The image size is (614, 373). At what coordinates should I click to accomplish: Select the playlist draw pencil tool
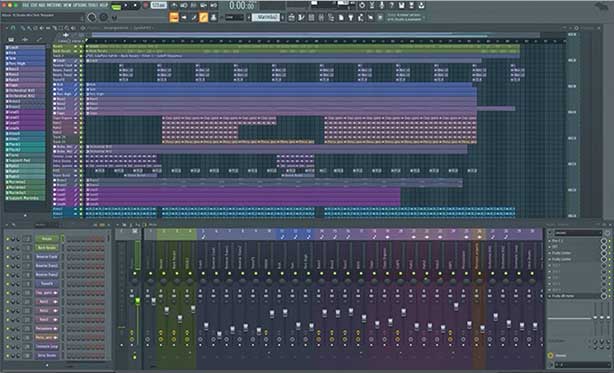(23, 28)
